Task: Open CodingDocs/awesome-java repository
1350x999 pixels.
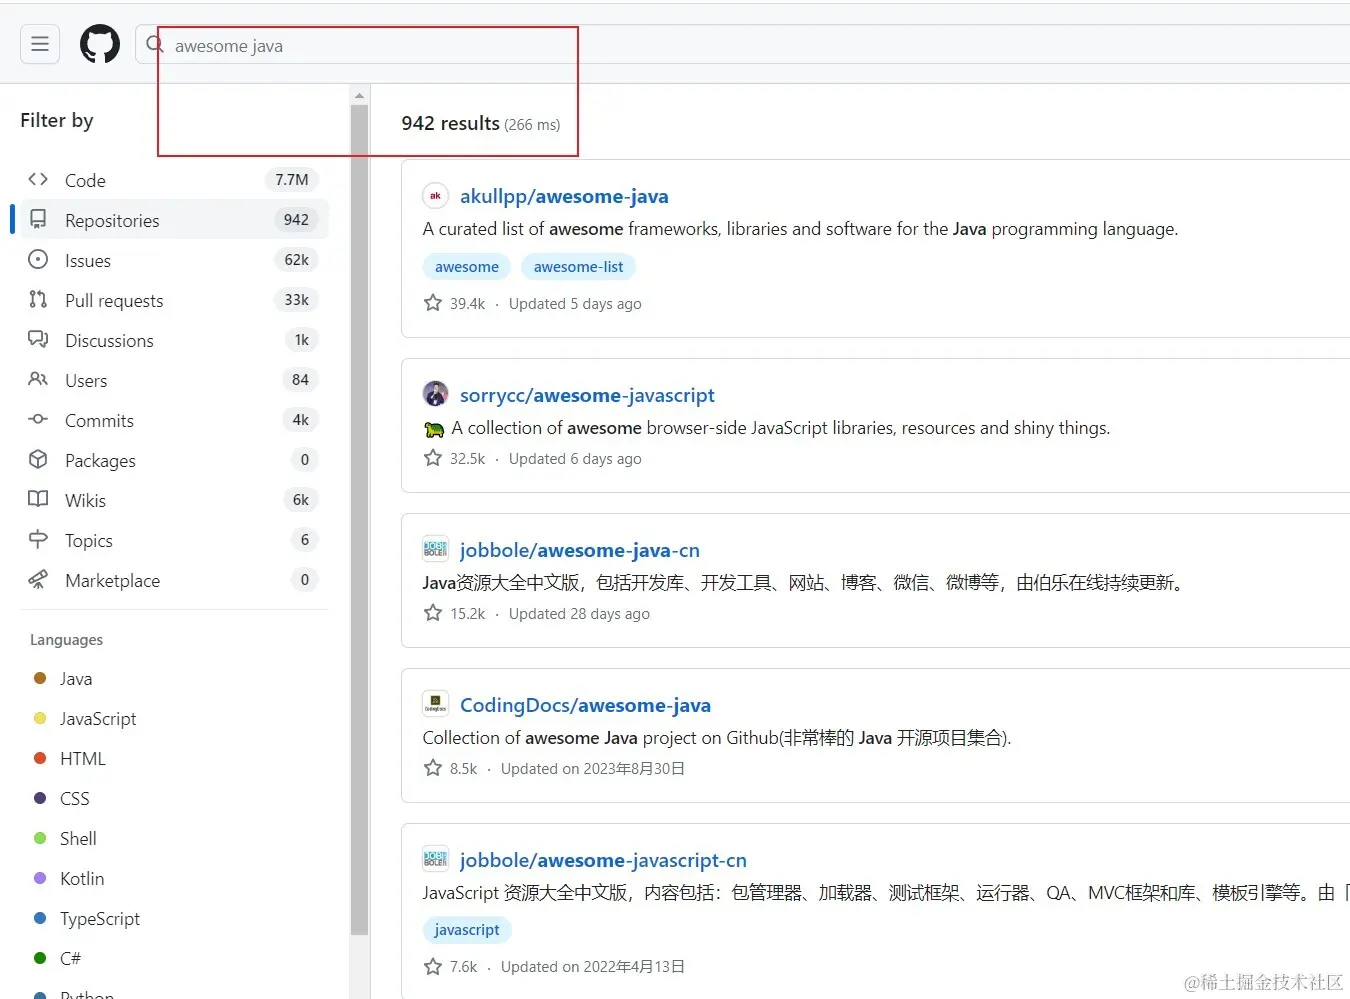Action: (585, 705)
